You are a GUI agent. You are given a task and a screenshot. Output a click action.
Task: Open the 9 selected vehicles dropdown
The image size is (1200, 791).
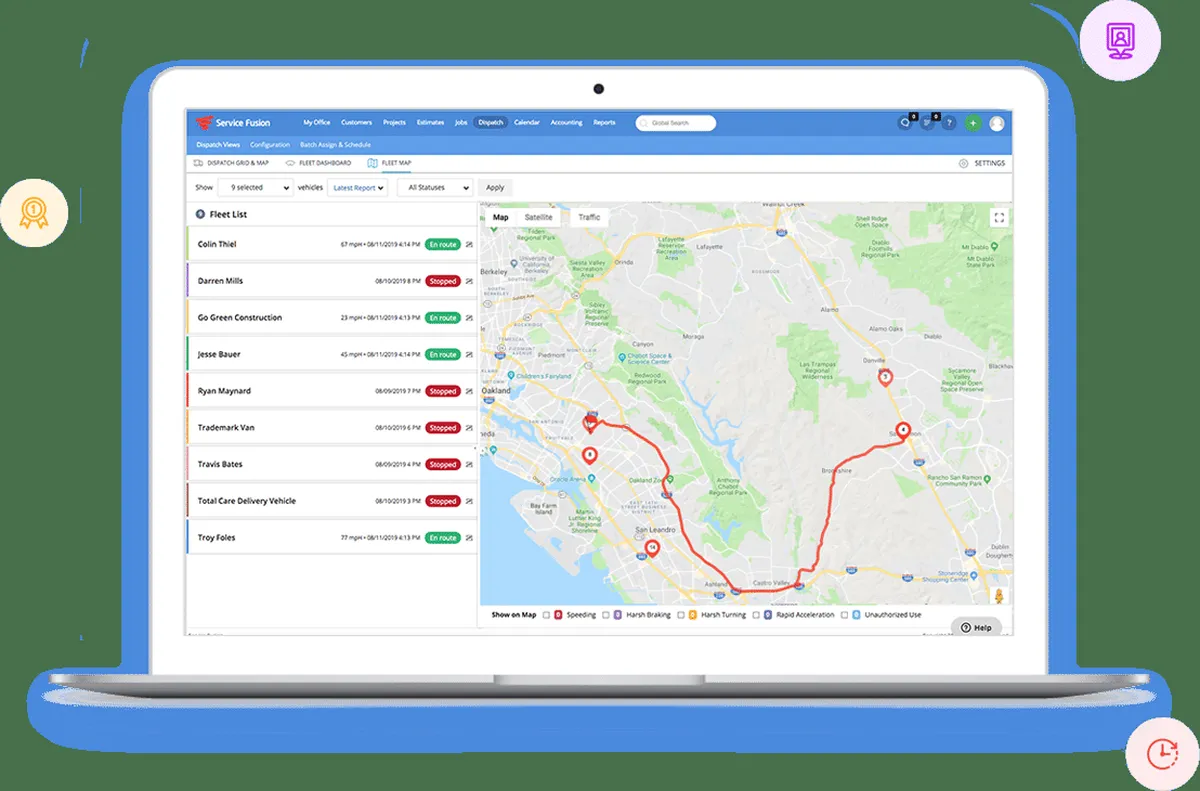255,187
